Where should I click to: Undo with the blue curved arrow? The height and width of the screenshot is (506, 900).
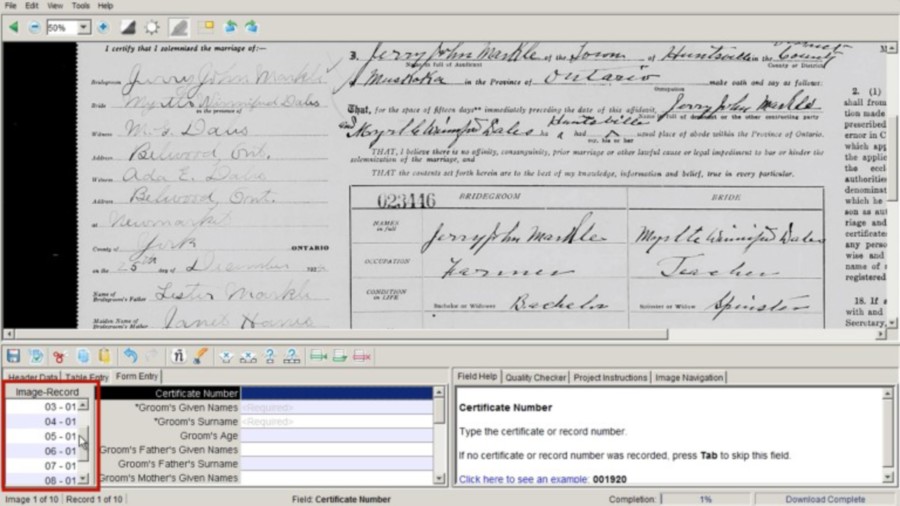point(131,356)
